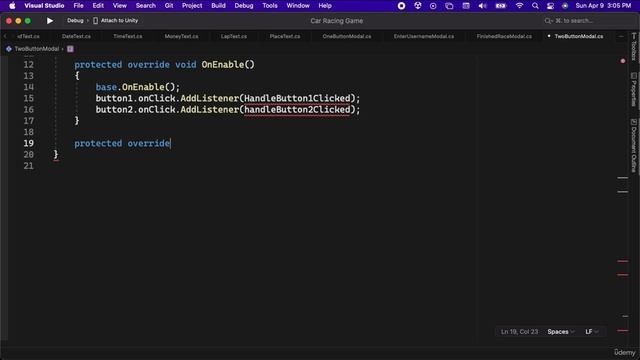Screen dimensions: 640x360
Task: Open the Help menu
Action: [x=325, y=6]
